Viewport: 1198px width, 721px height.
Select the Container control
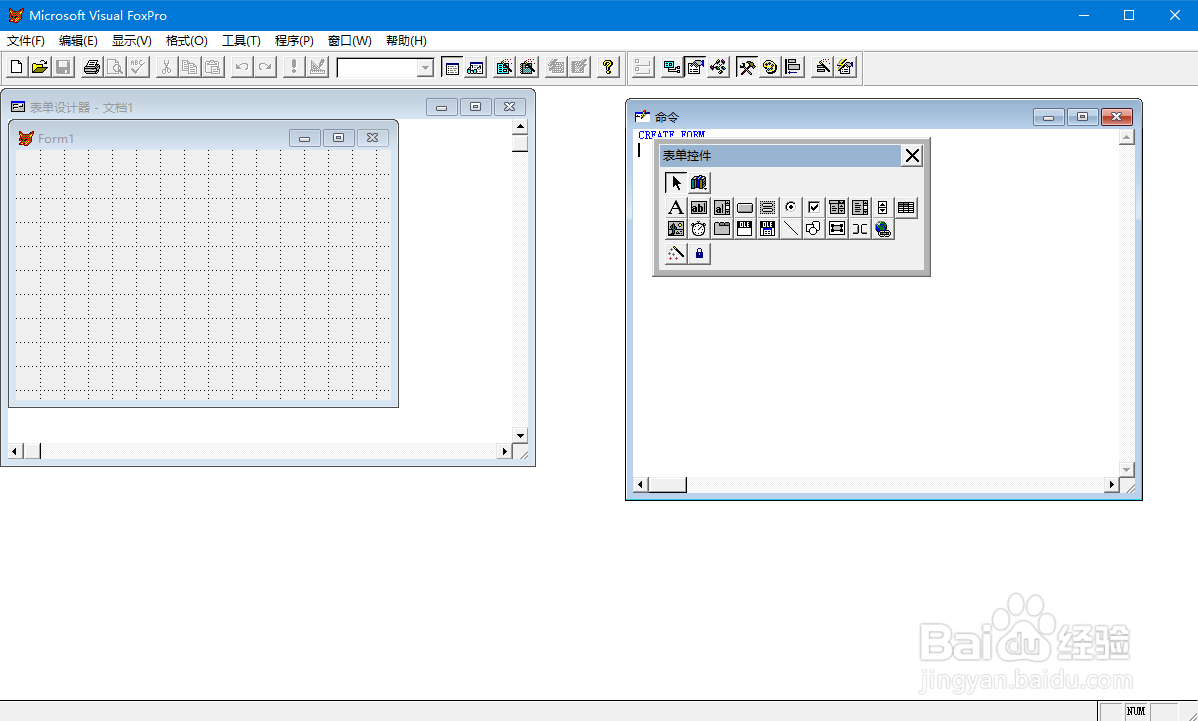[837, 228]
